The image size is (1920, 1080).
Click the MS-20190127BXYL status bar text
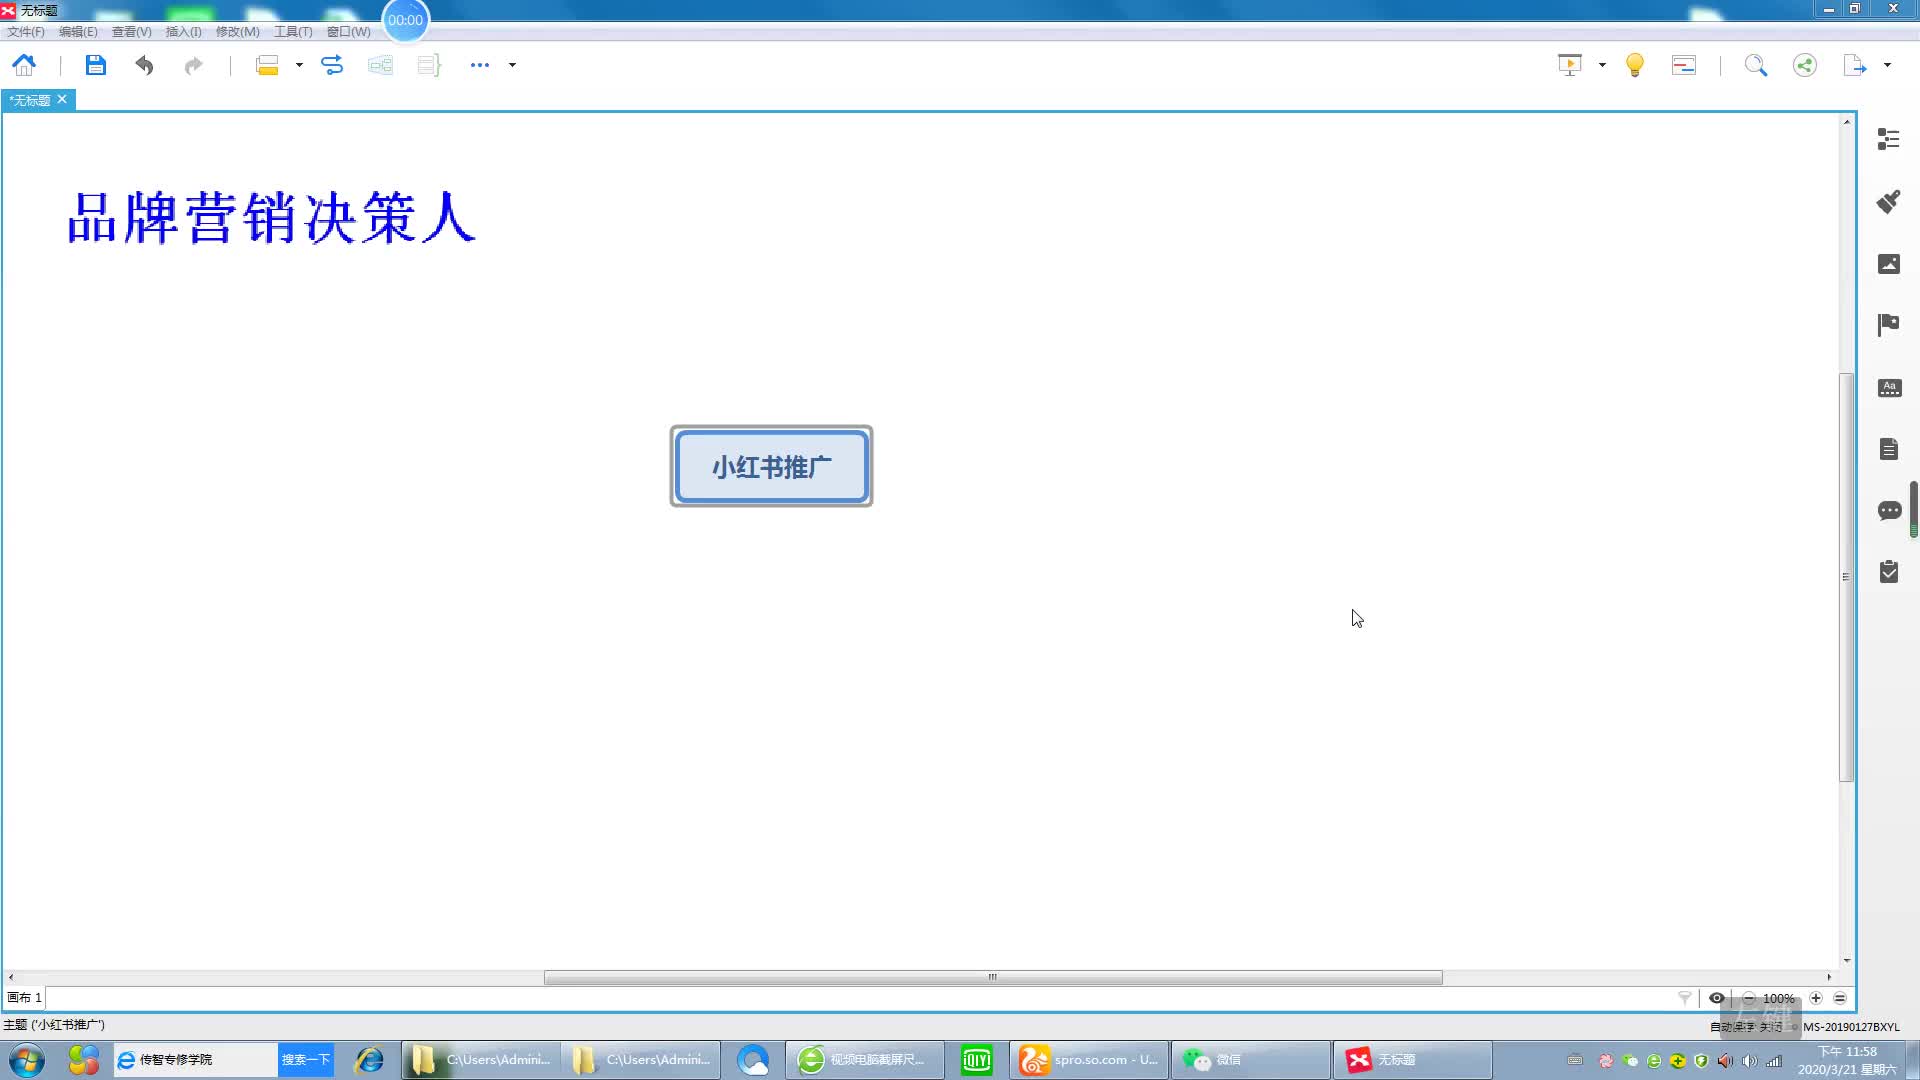pos(1851,1026)
